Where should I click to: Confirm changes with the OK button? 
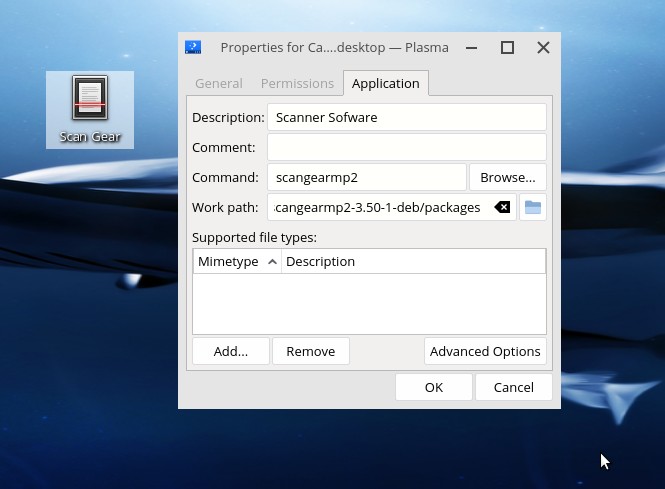pyautogui.click(x=433, y=387)
